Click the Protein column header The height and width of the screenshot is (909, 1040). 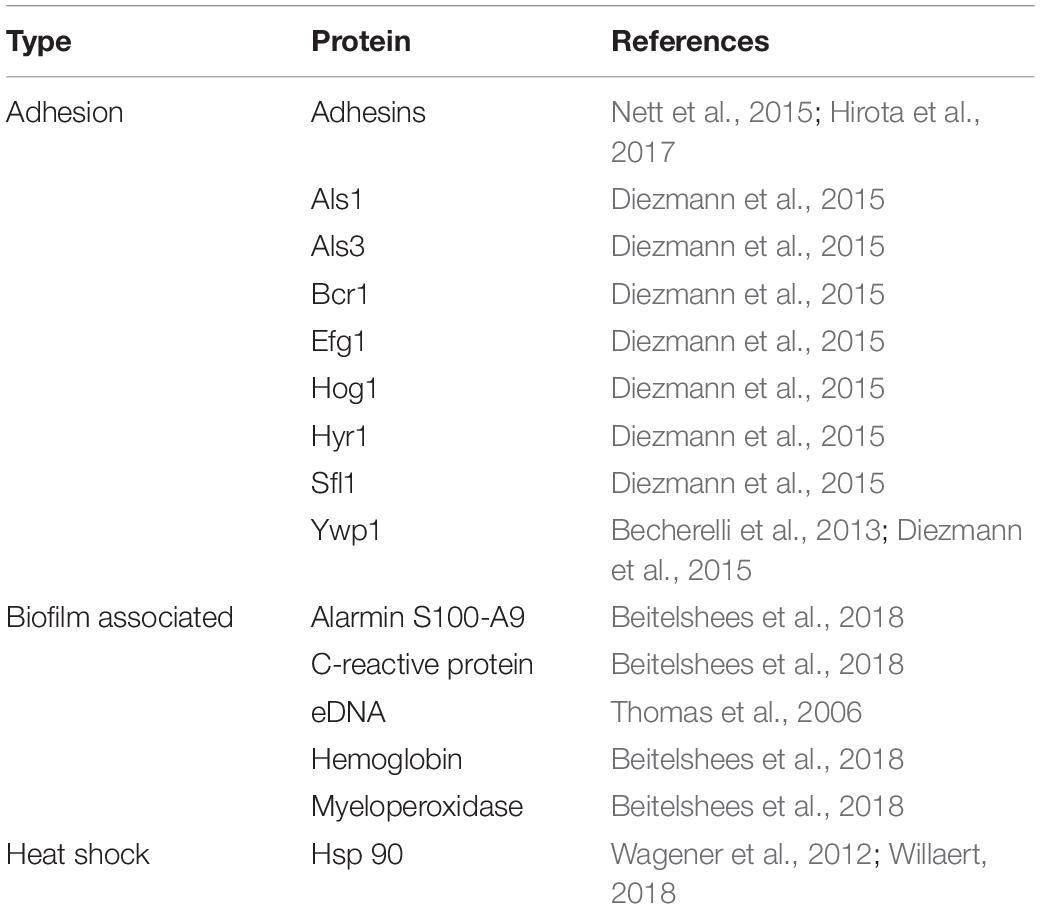361,41
